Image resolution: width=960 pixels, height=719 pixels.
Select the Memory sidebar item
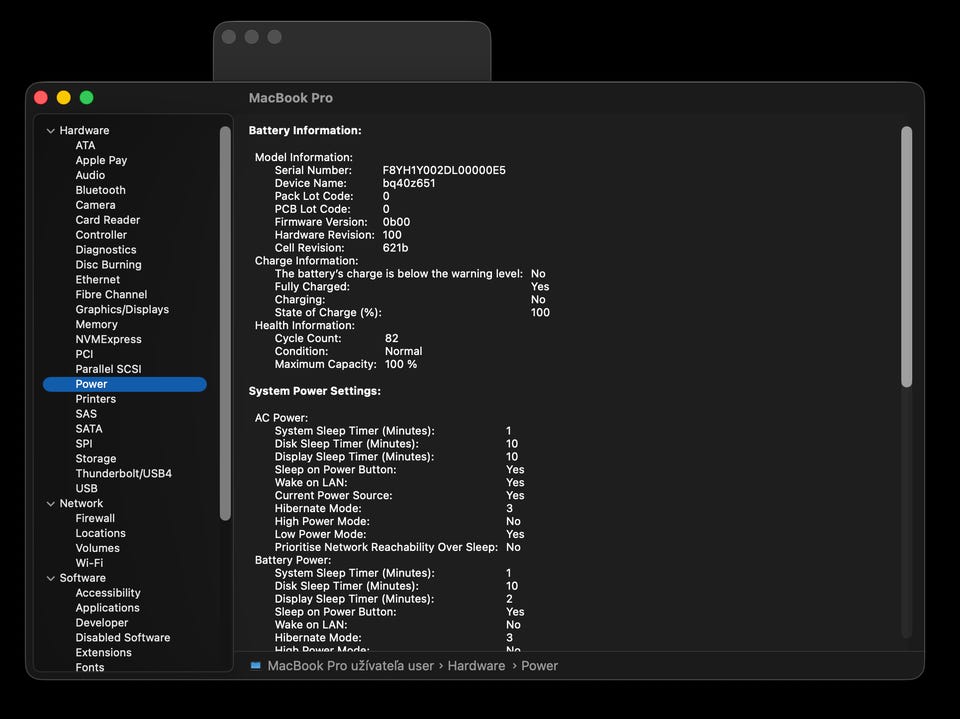[96, 324]
